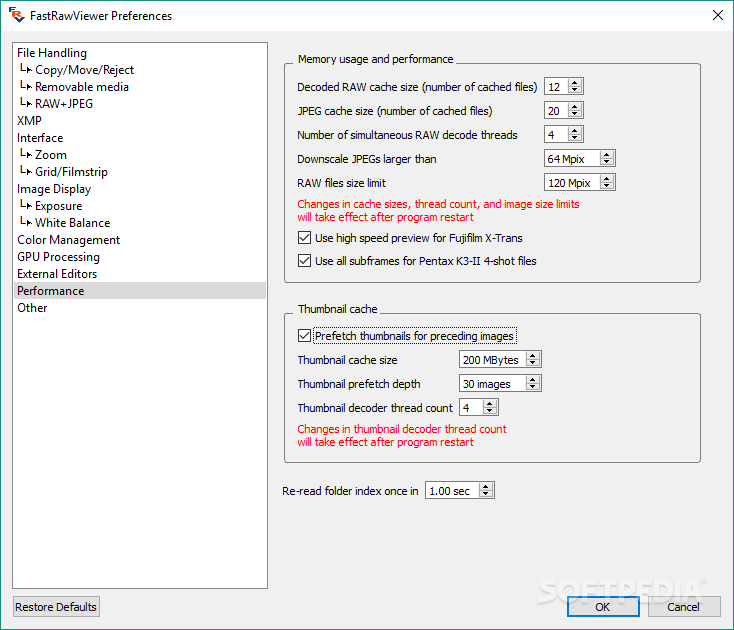Lower the Downscale JPEGs Mpix limit
This screenshot has width=734, height=630.
(x=607, y=161)
